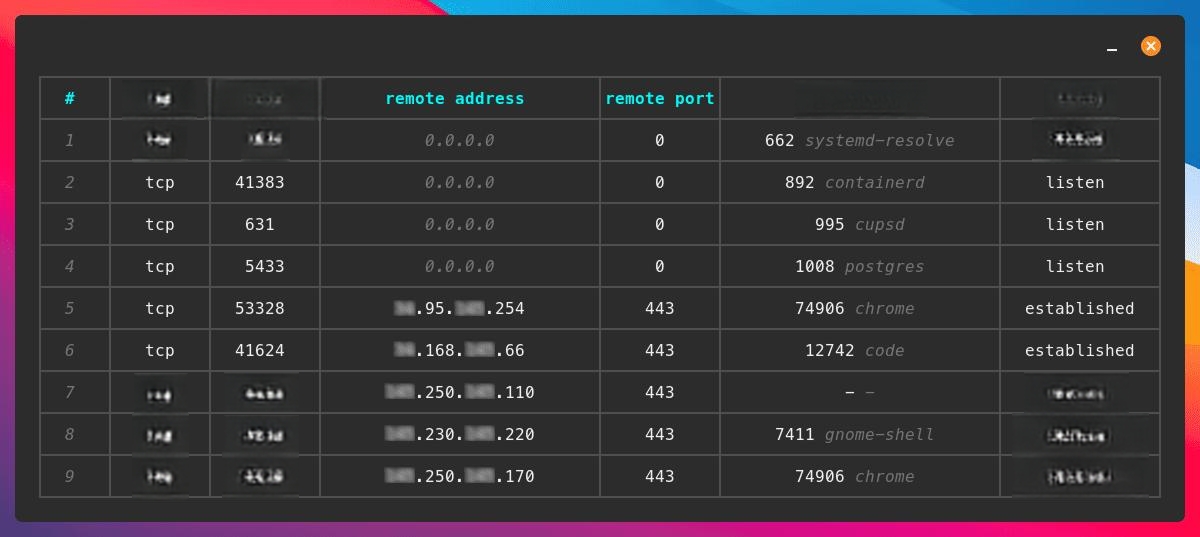This screenshot has width=1200, height=537.
Task: Click '0.0.0.0' address in systemd-resolve row
Action: coord(460,140)
